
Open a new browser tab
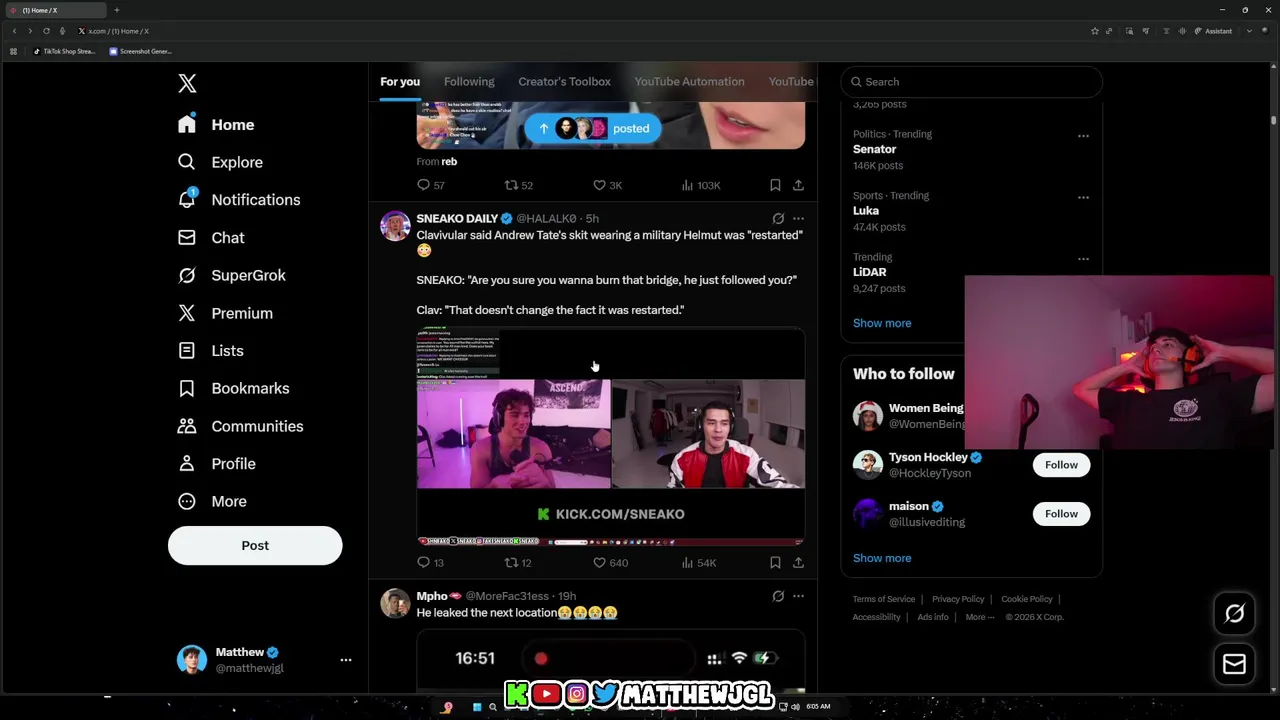(116, 10)
